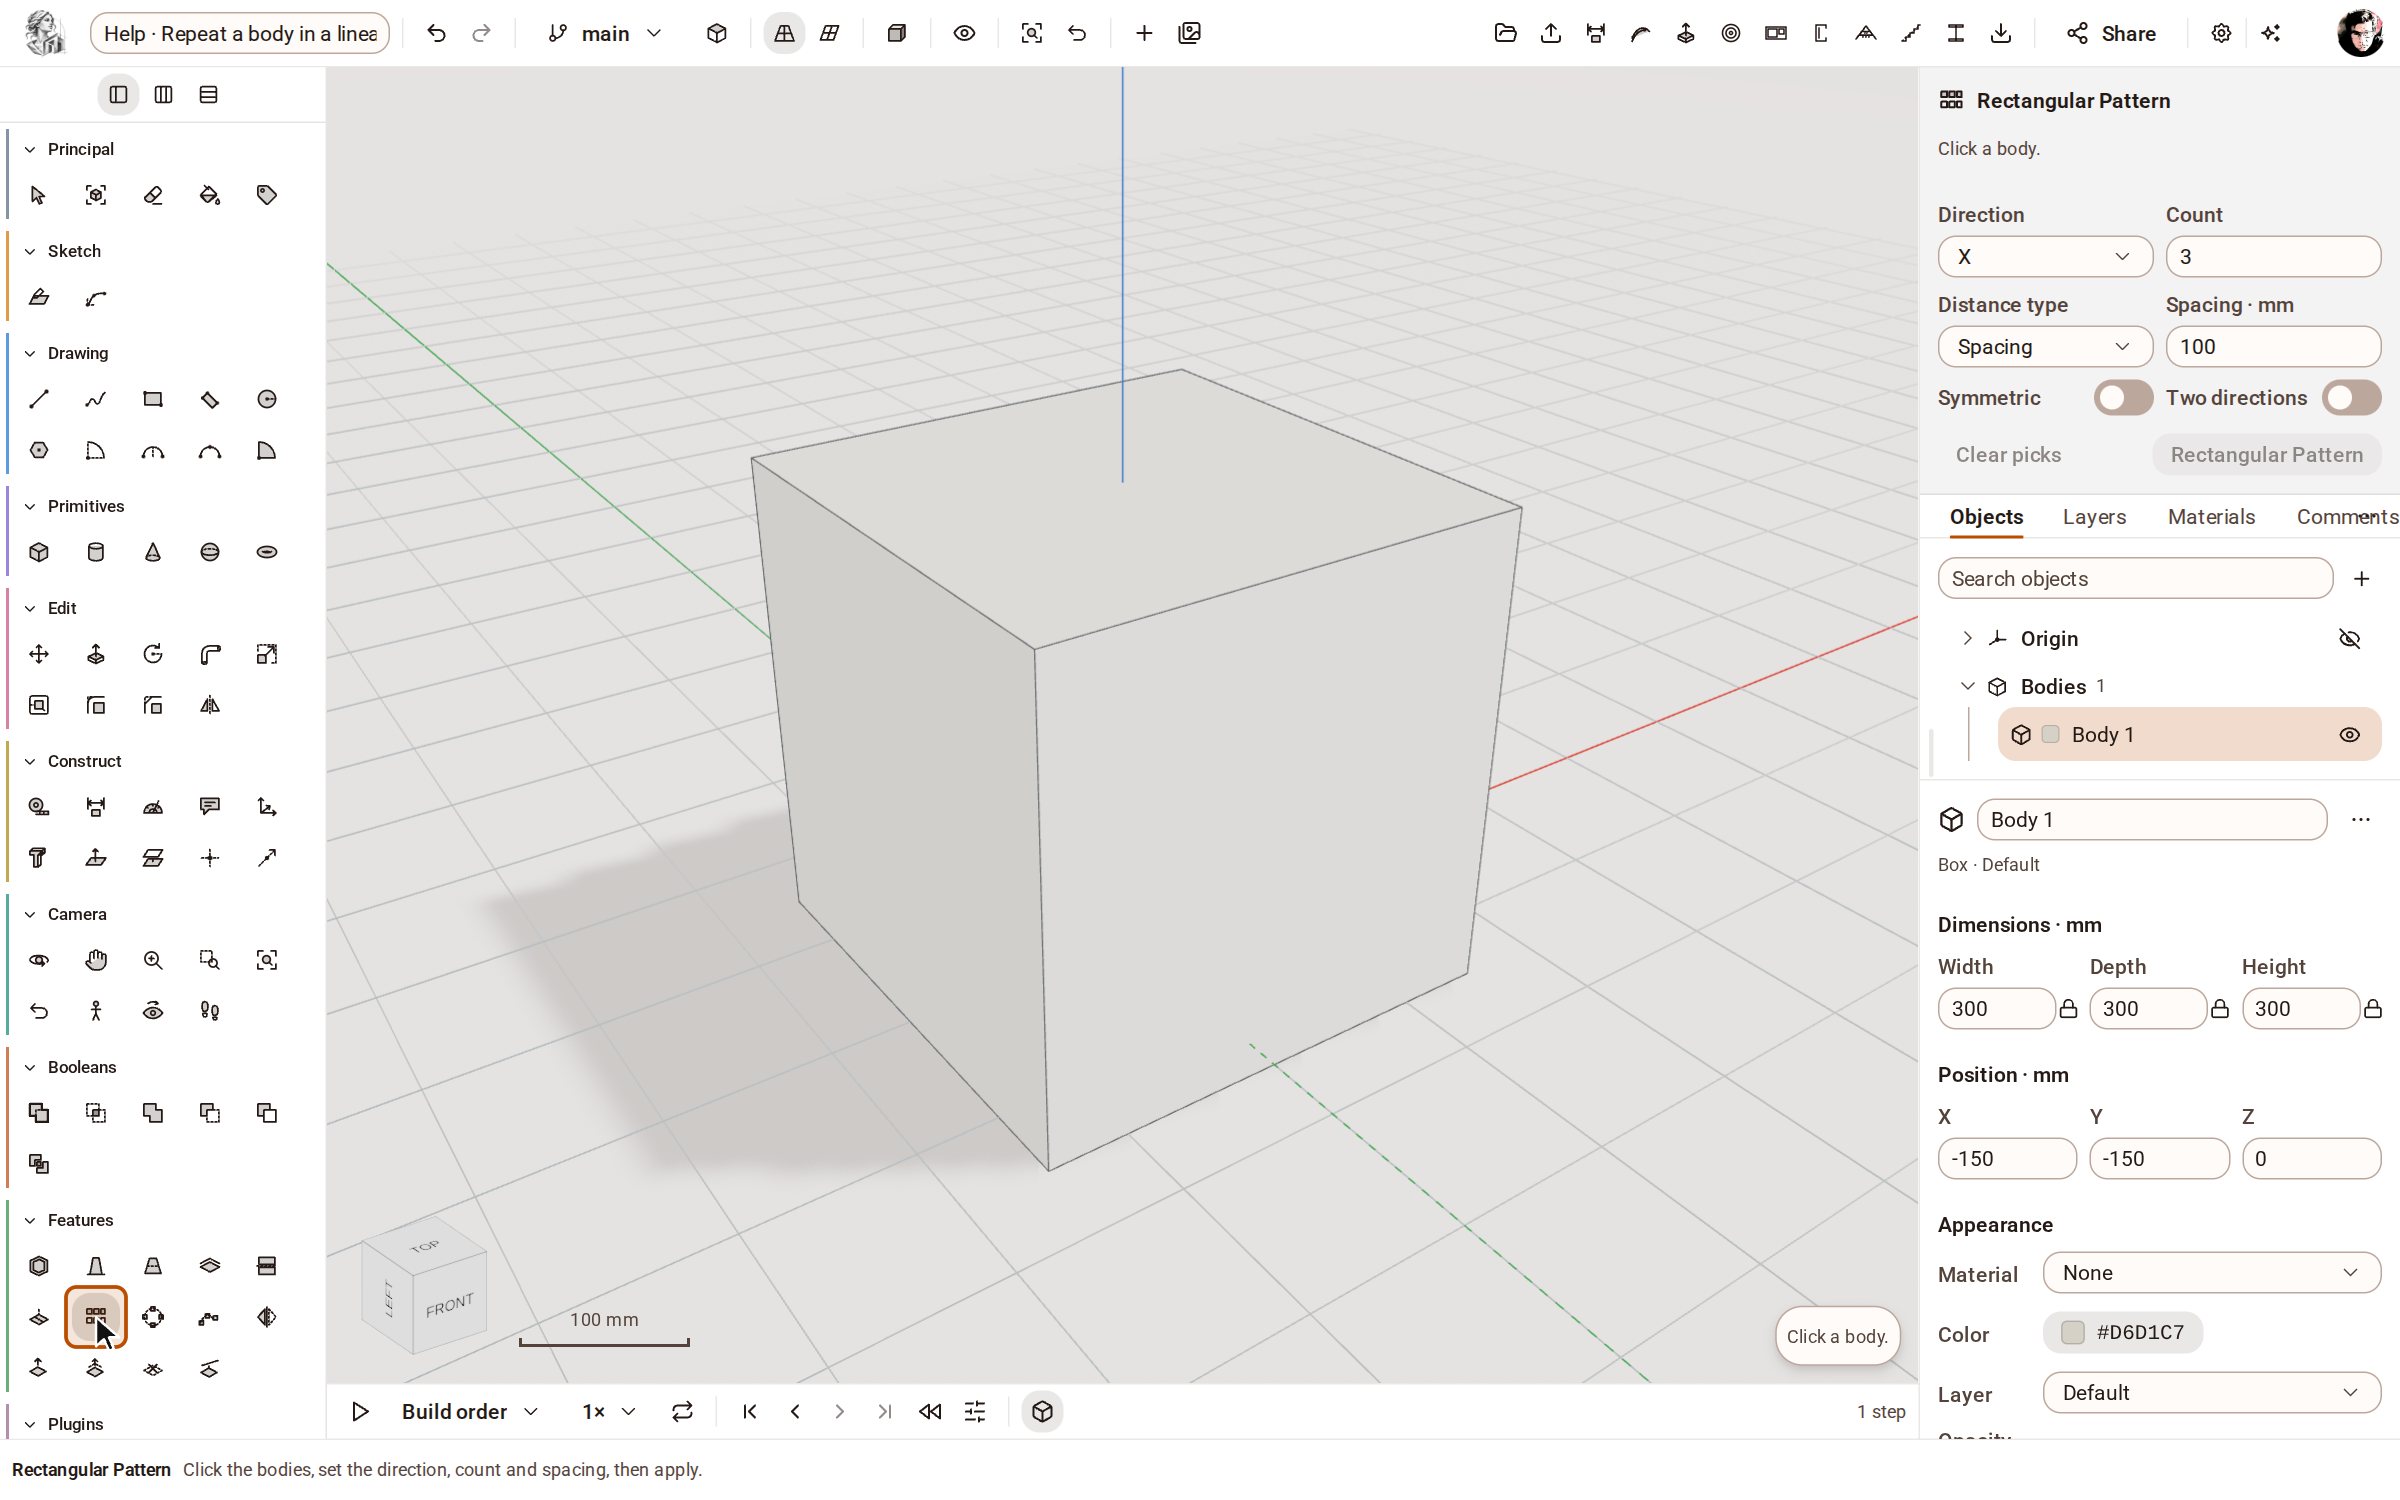Choose the Rotate tool in Edit
The width and height of the screenshot is (2400, 1500).
click(153, 654)
